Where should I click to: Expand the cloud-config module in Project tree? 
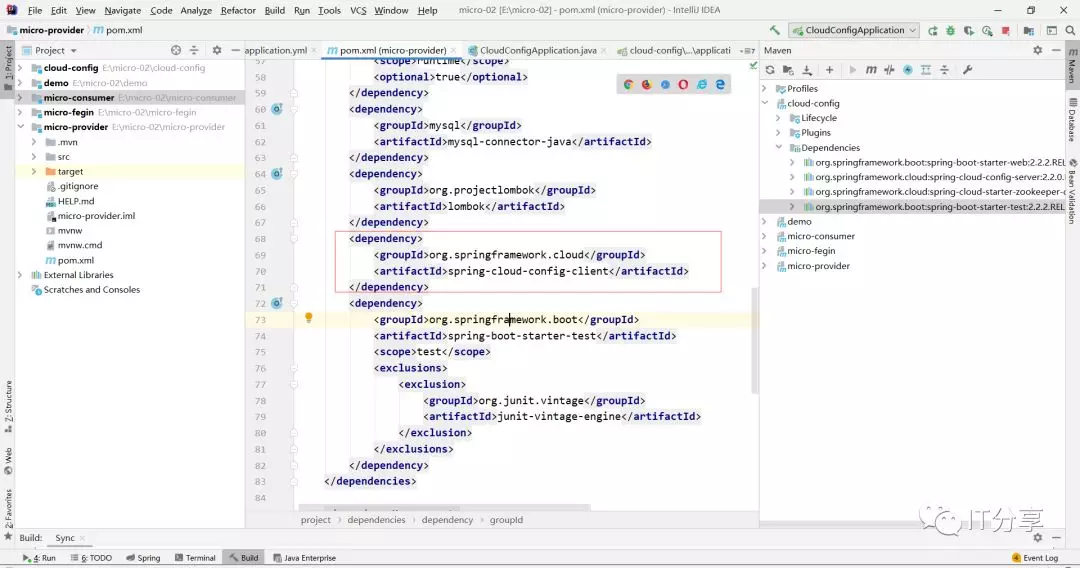click(x=20, y=68)
